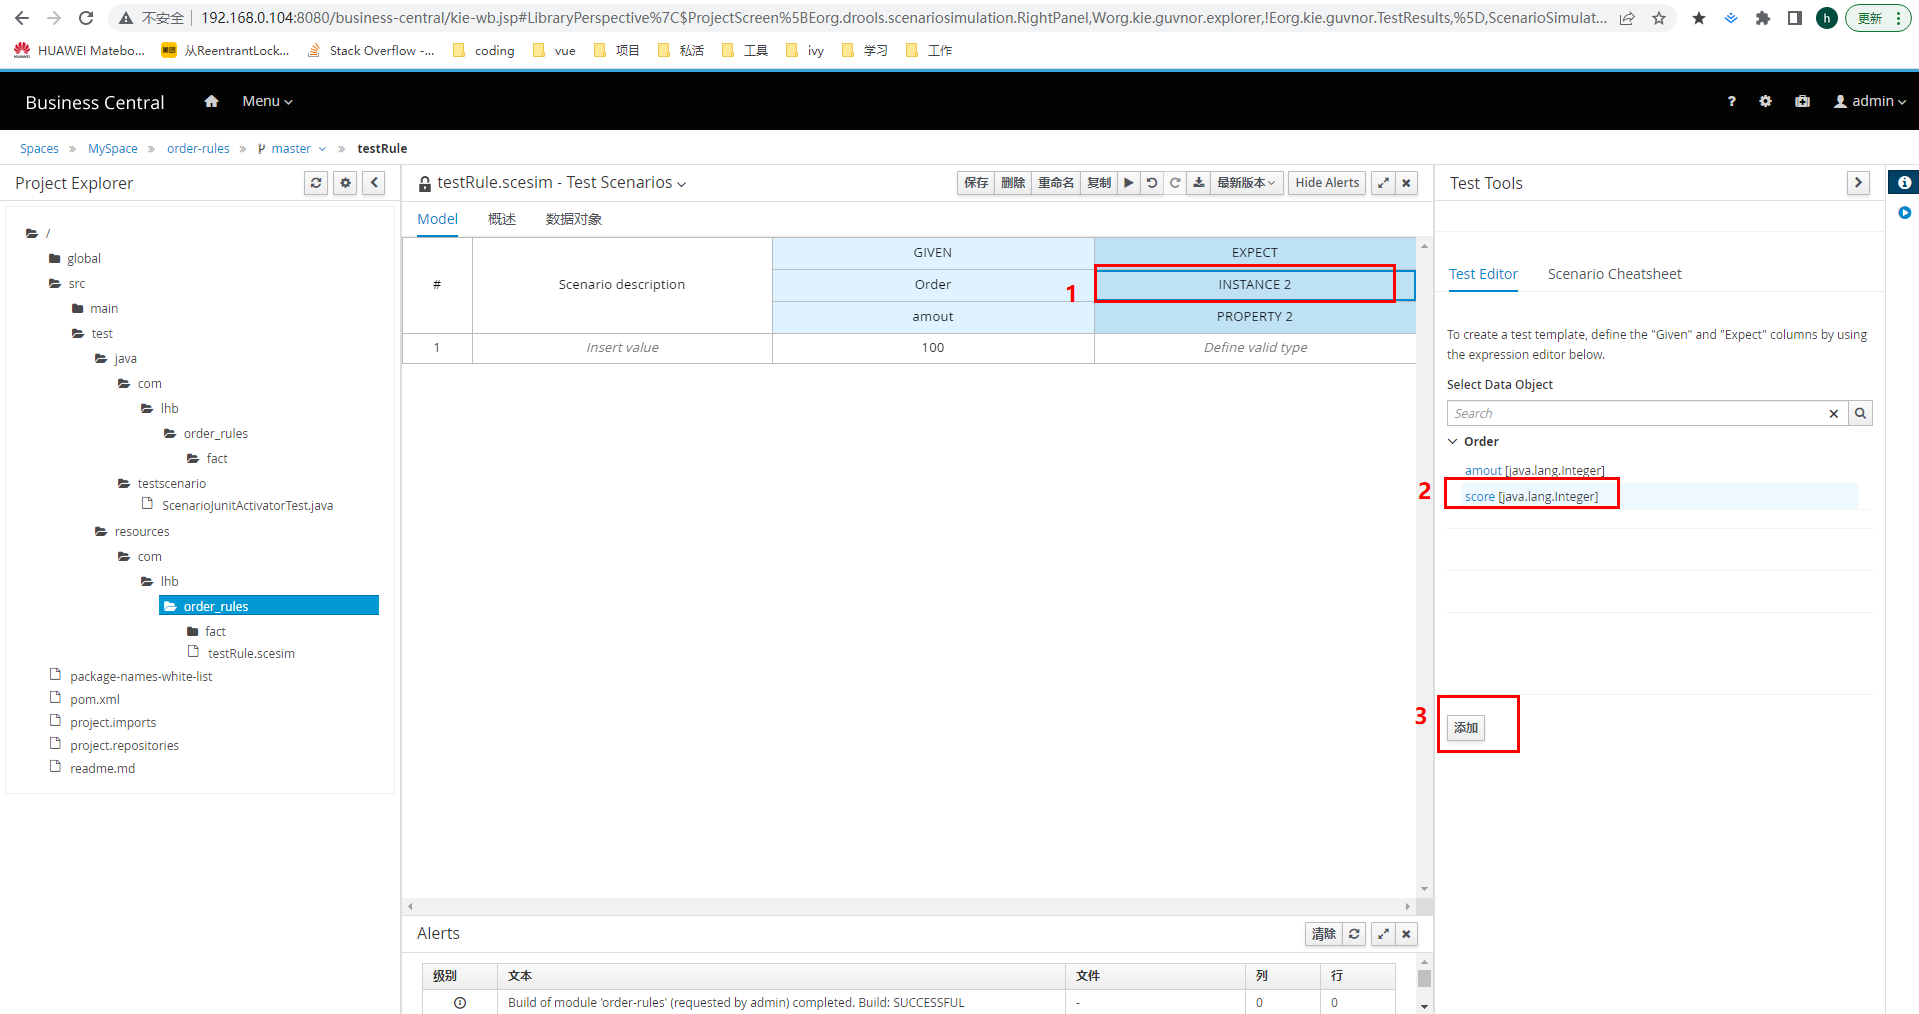This screenshot has width=1919, height=1014.
Task: Collapse the Order data object node
Action: [1453, 442]
